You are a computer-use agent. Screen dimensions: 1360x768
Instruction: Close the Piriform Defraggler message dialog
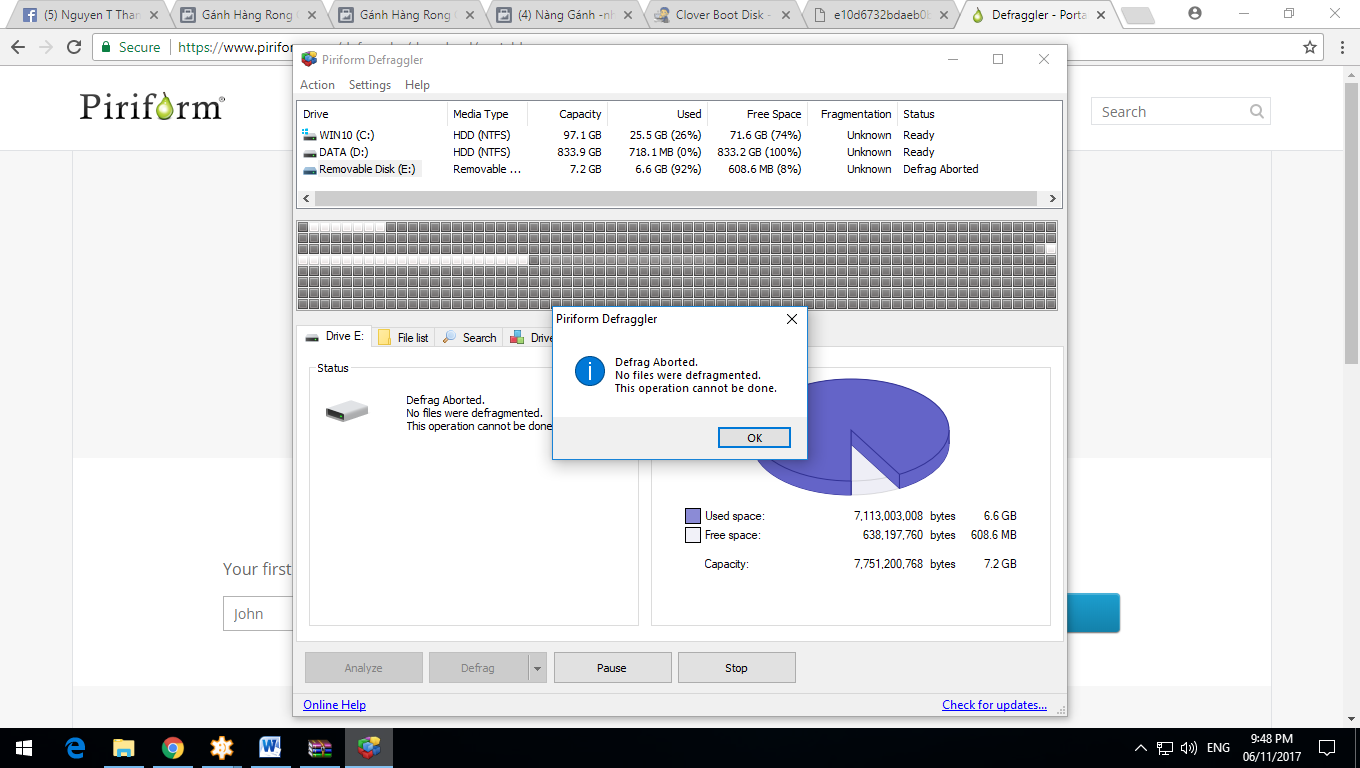pos(791,319)
